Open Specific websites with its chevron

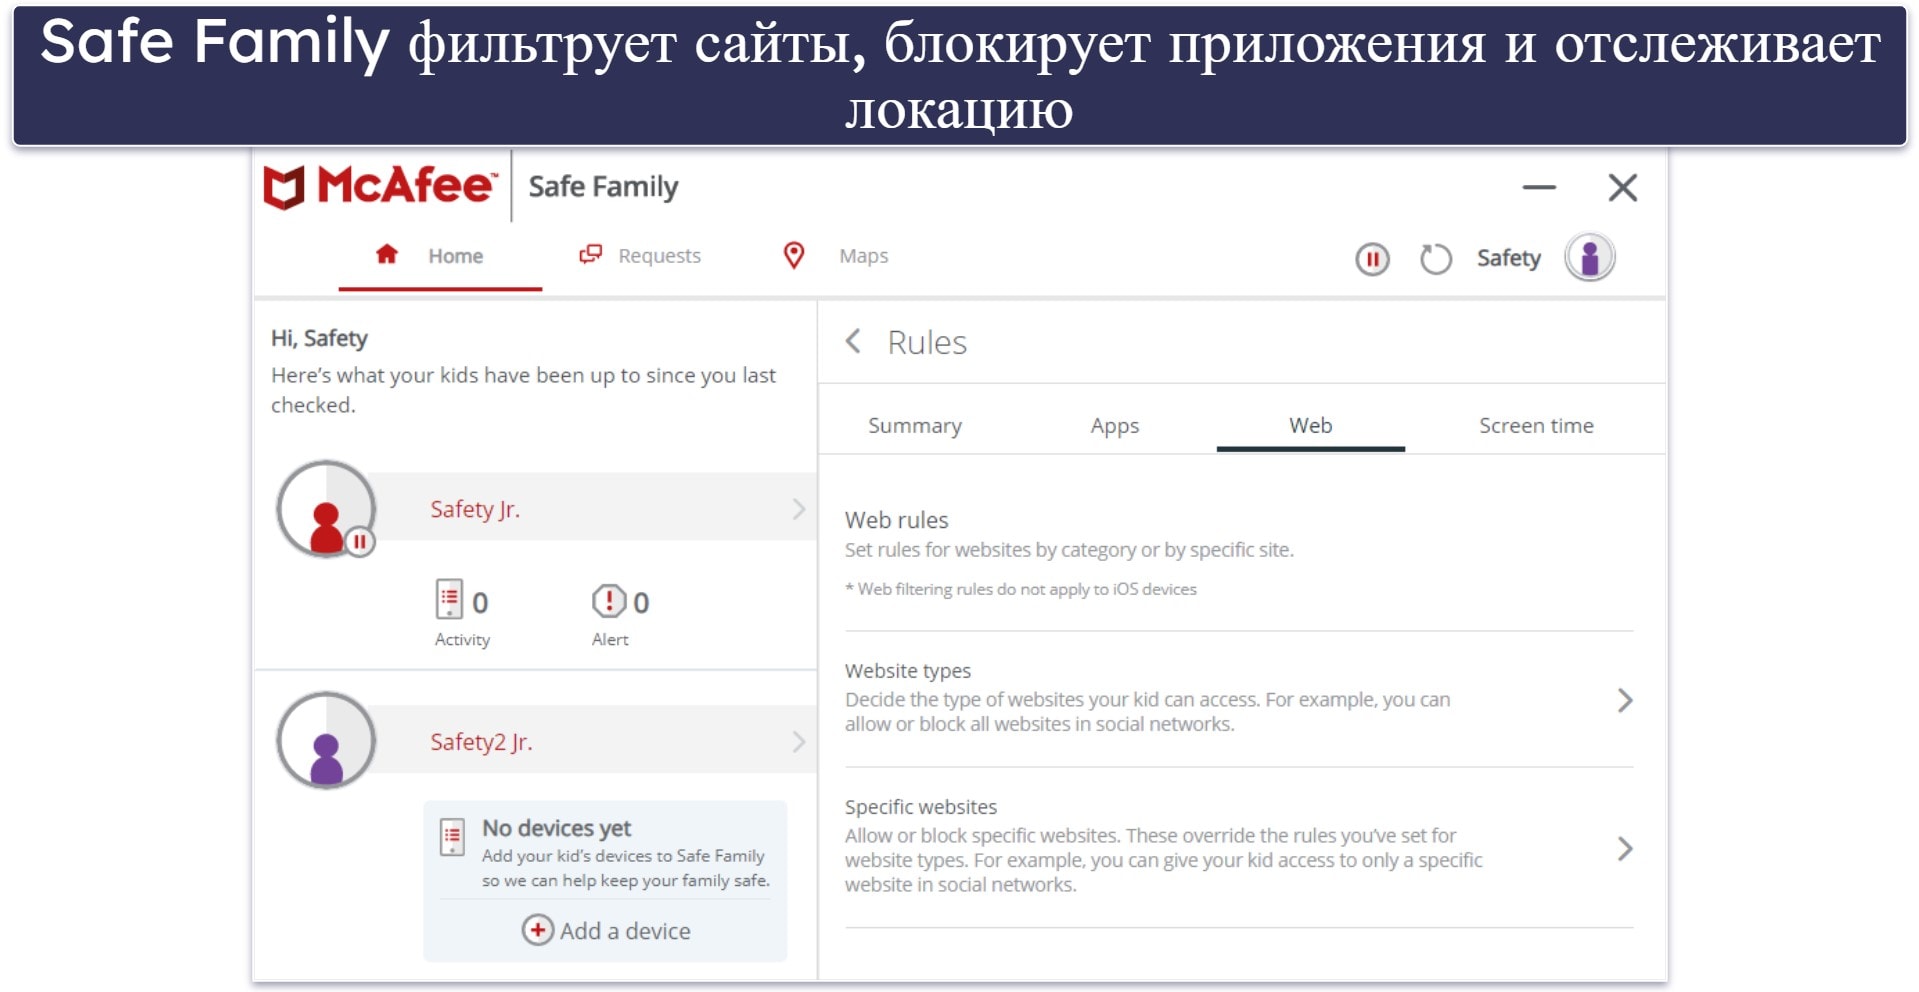(x=1625, y=849)
